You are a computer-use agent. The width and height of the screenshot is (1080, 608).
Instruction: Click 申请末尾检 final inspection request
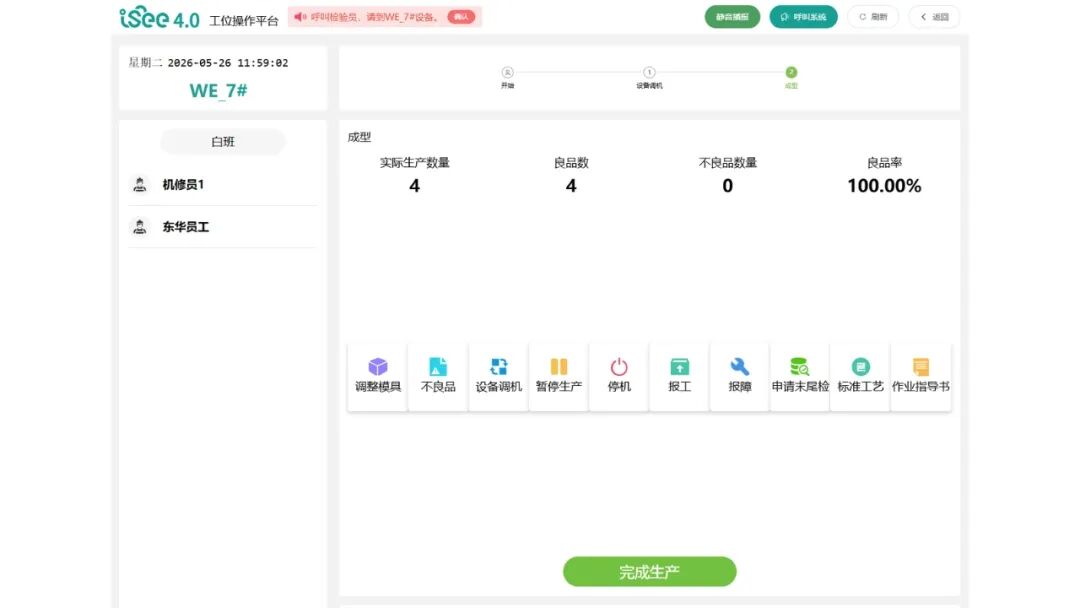coord(800,376)
